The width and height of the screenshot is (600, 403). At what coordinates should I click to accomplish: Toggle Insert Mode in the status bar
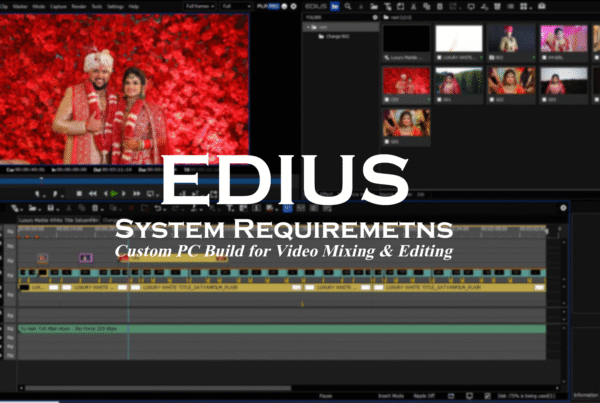coord(391,396)
